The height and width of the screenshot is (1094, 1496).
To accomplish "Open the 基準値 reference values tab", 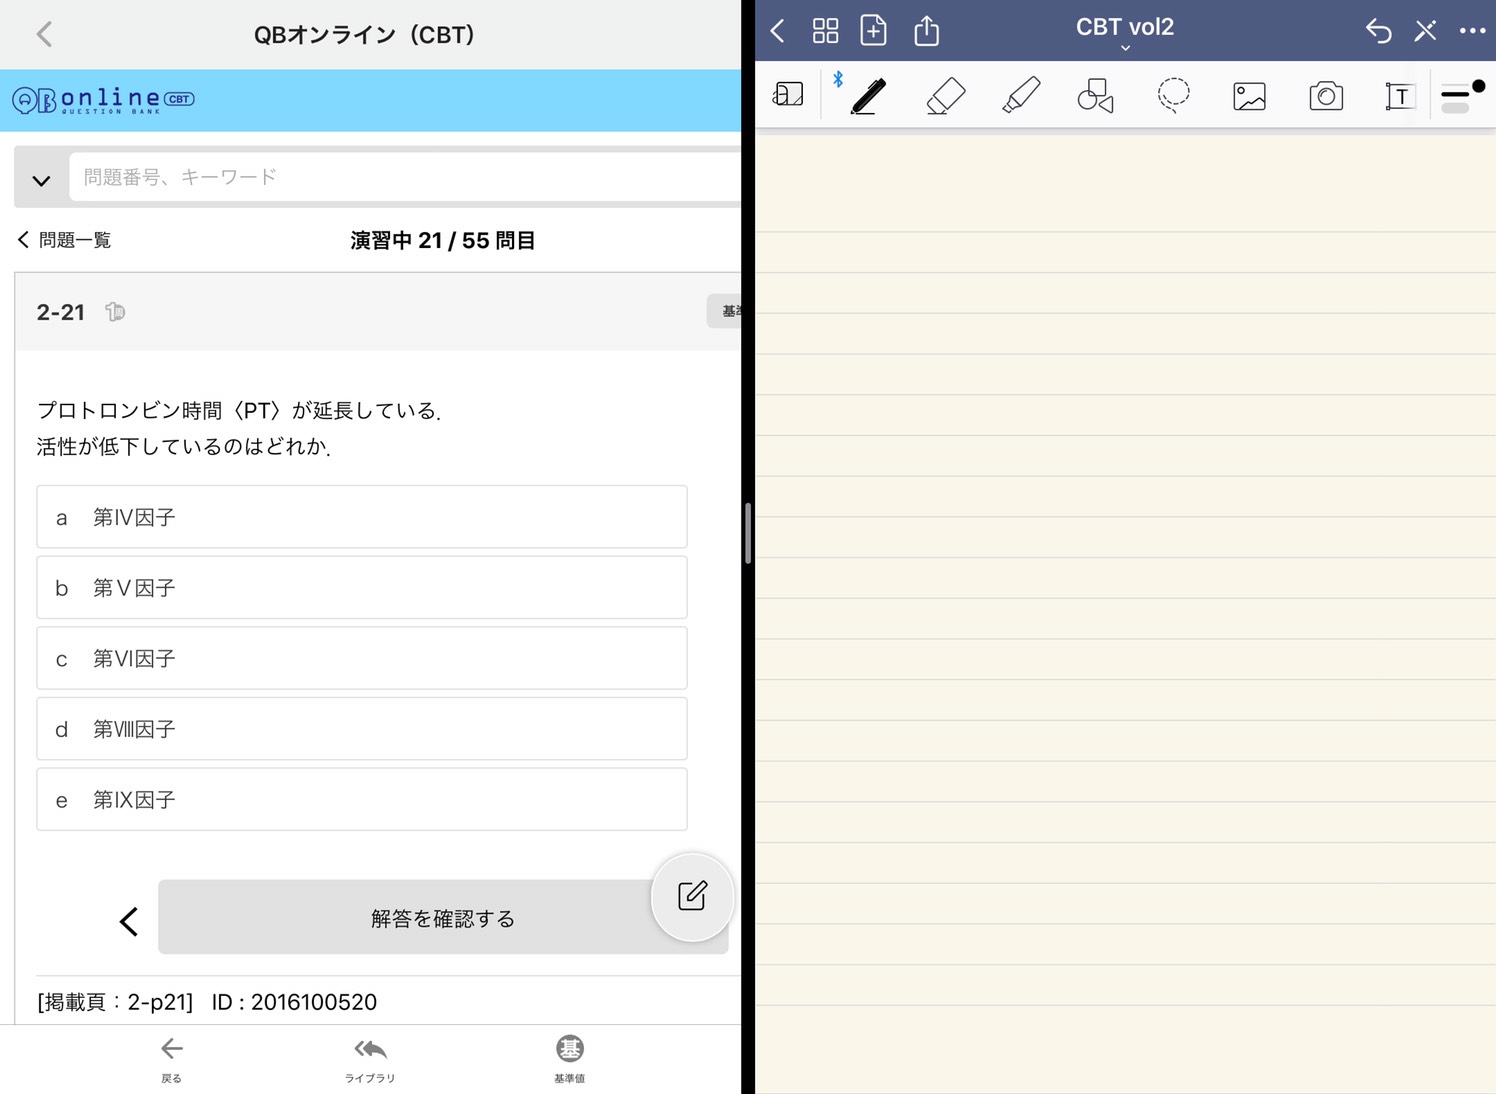I will [x=568, y=1059].
